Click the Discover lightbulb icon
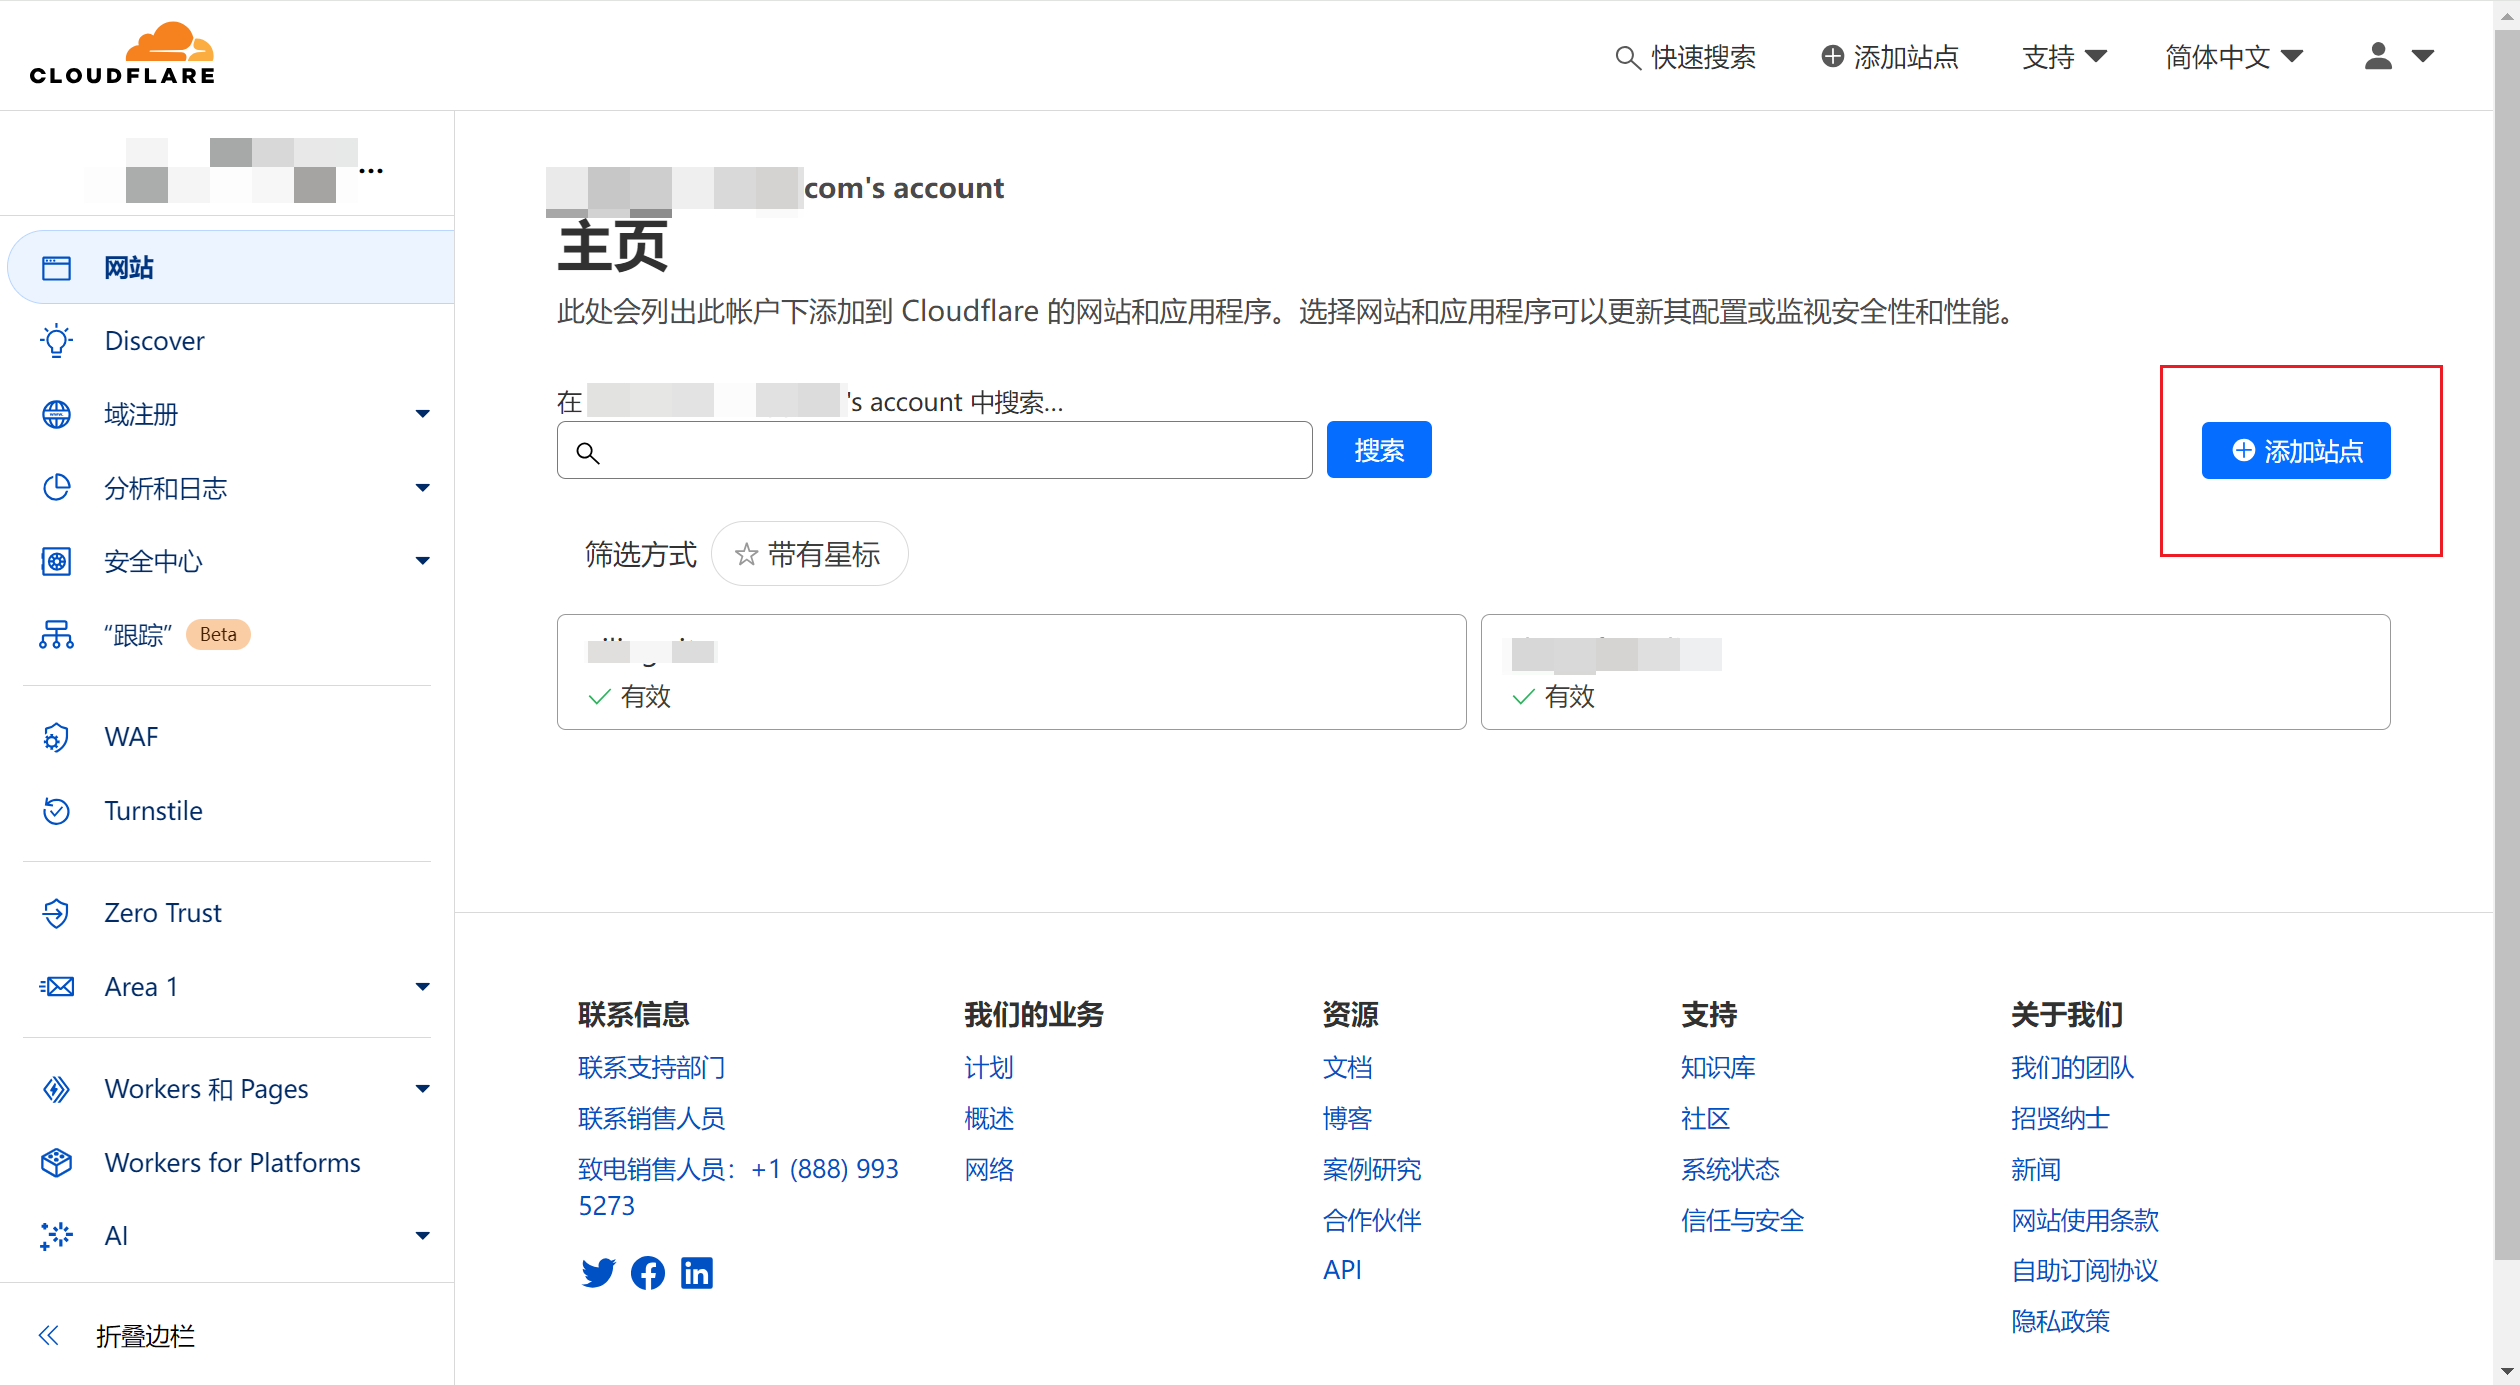This screenshot has height=1385, width=2520. [57, 341]
